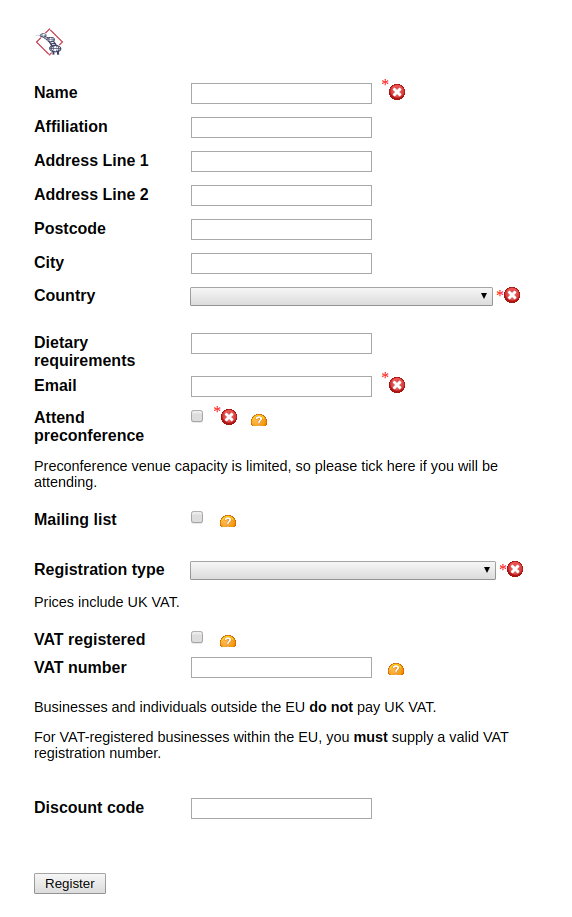Image resolution: width=572 pixels, height=917 pixels.
Task: Click the Dietary requirements field
Action: [x=281, y=343]
